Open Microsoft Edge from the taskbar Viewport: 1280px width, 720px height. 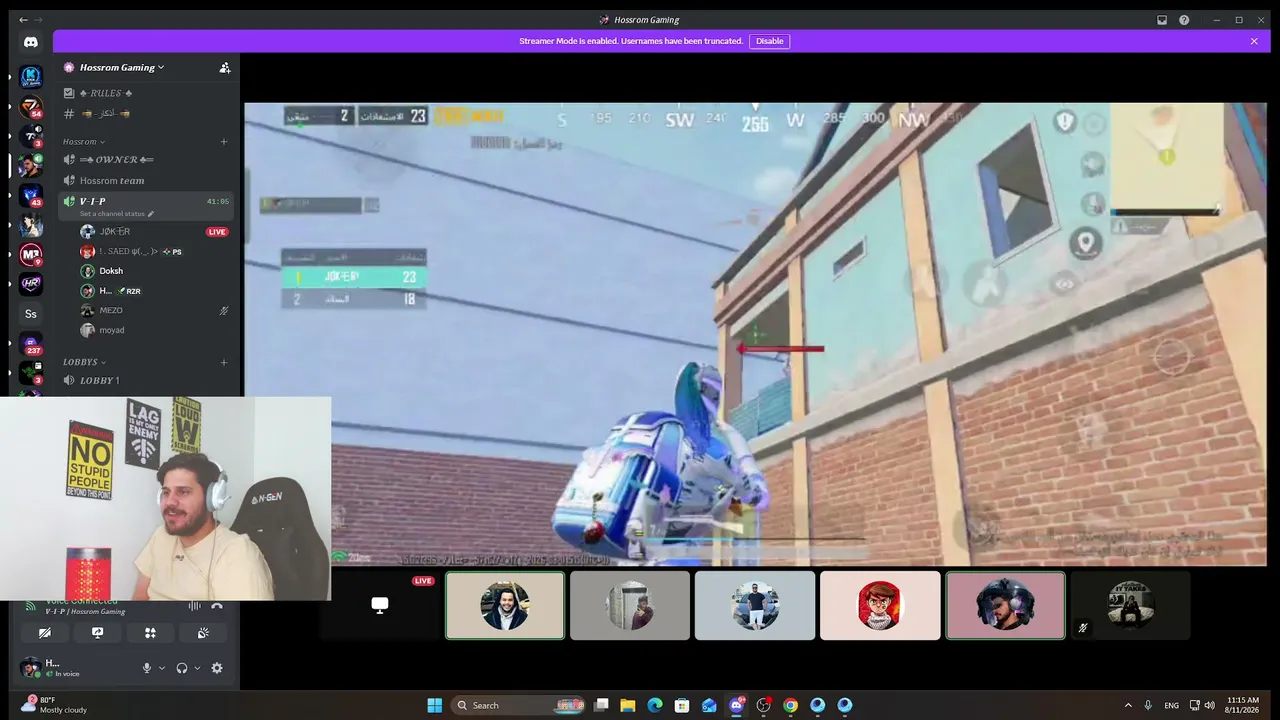[x=655, y=705]
